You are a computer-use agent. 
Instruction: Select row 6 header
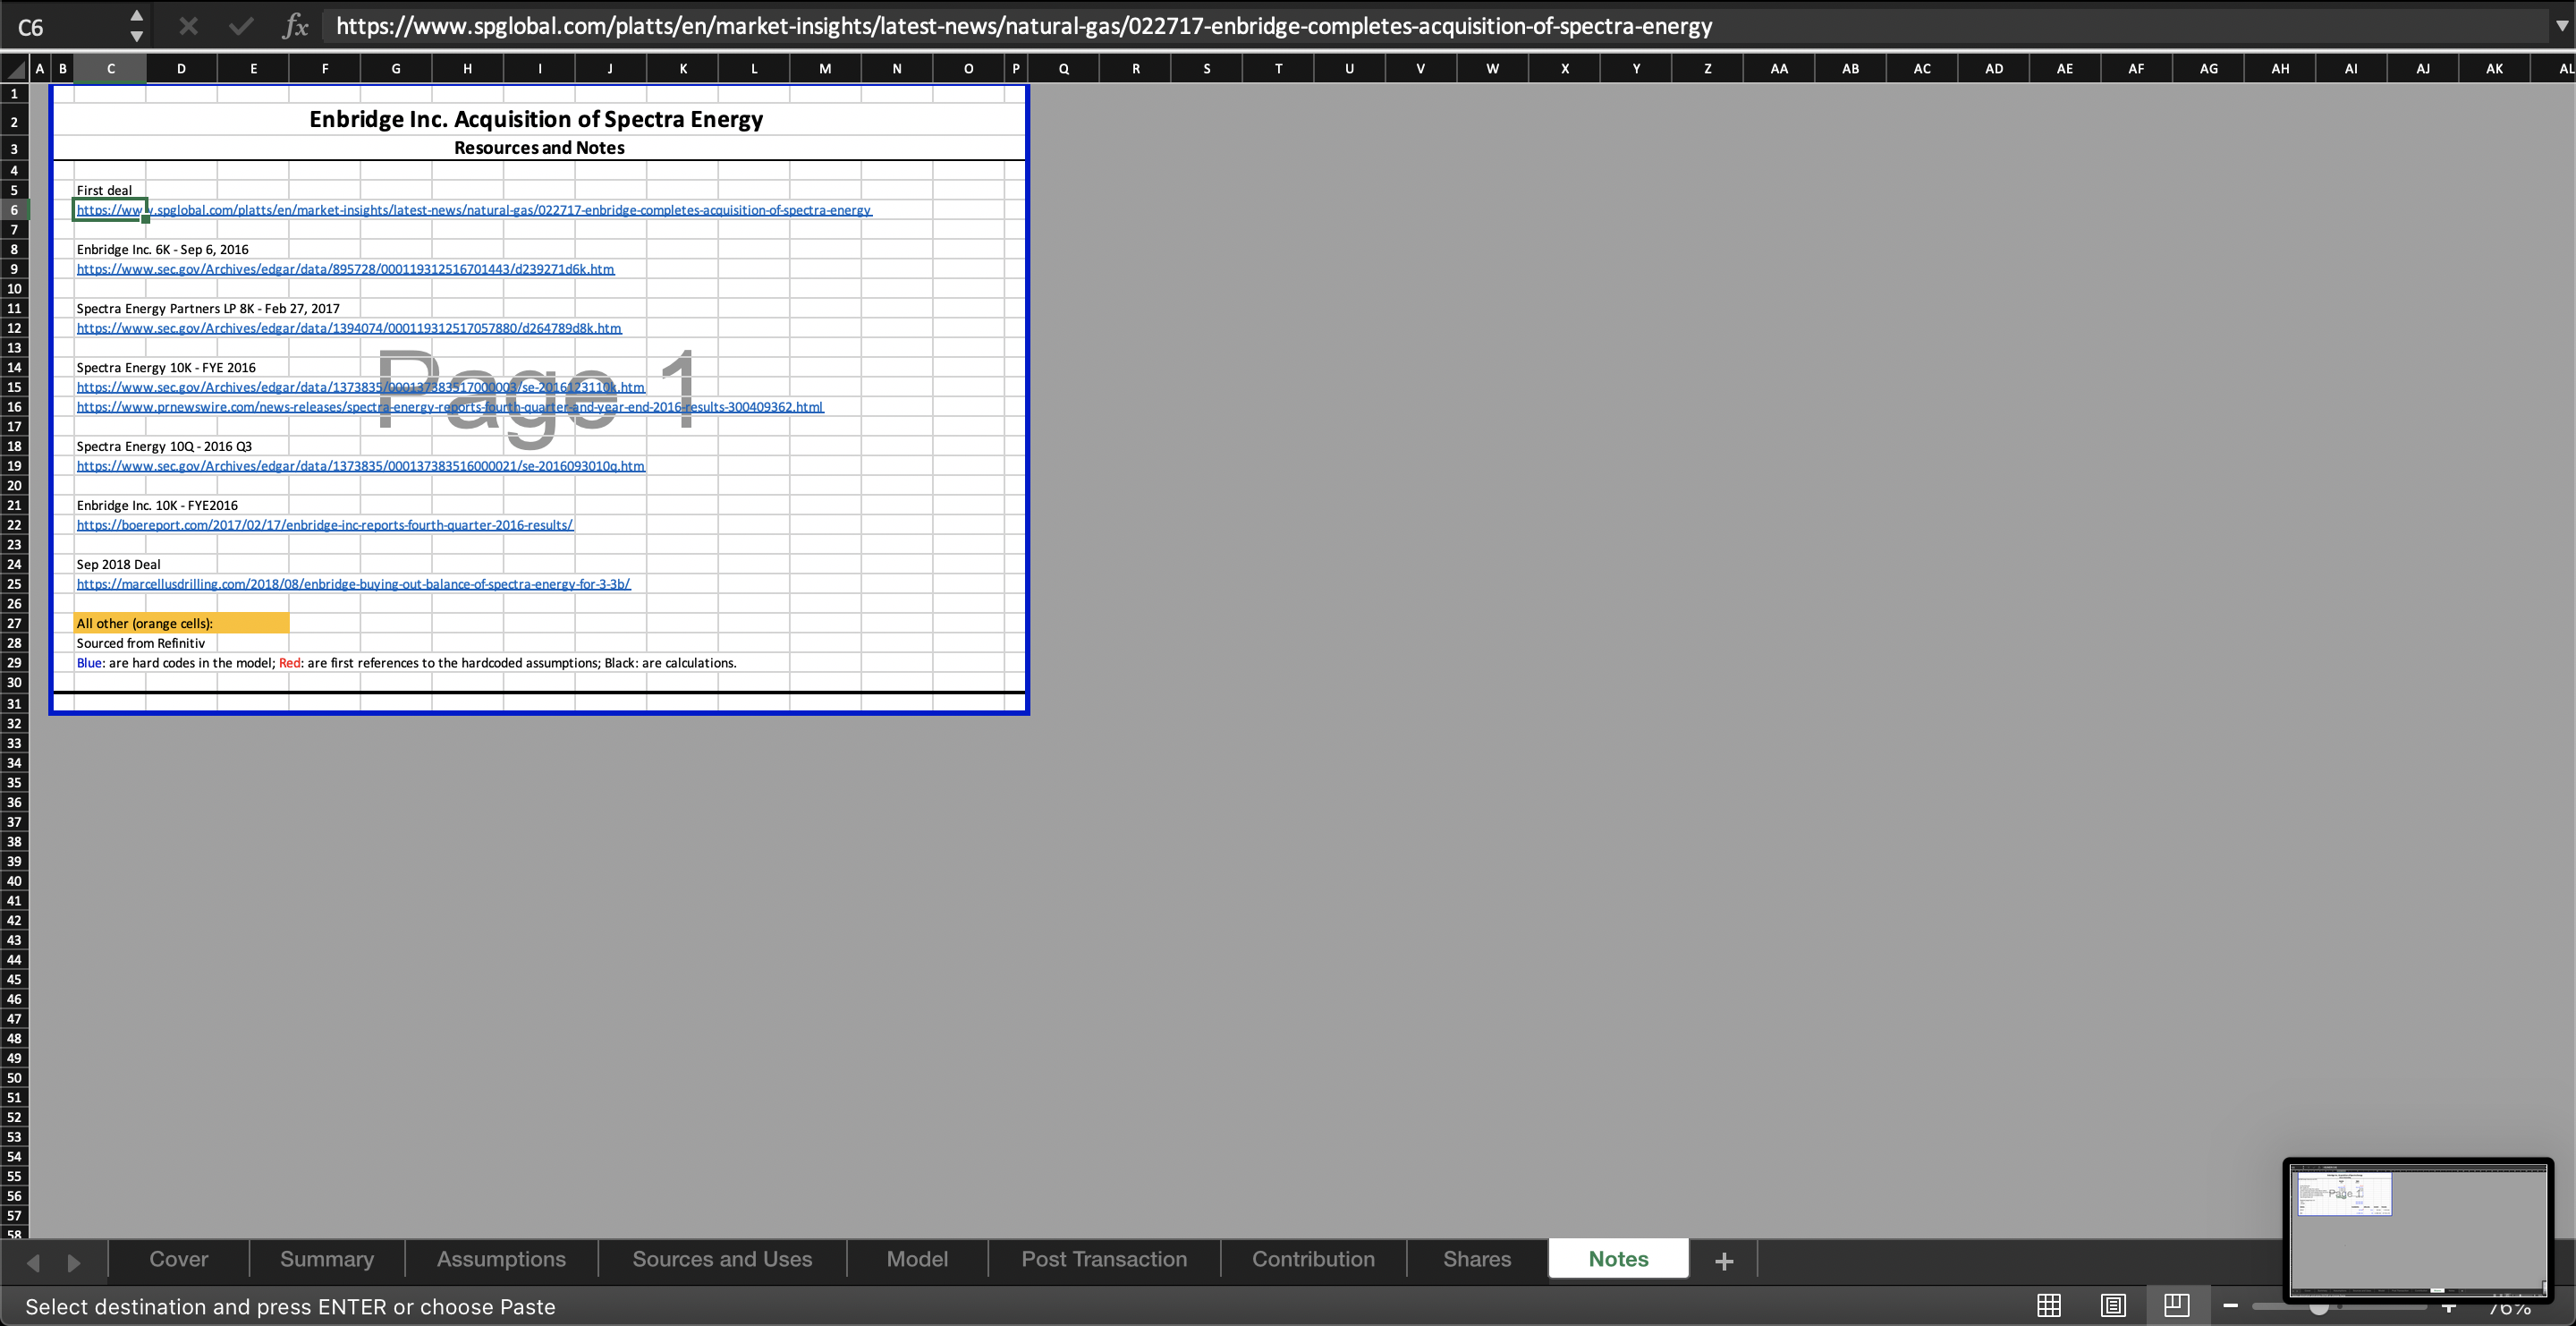(14, 210)
